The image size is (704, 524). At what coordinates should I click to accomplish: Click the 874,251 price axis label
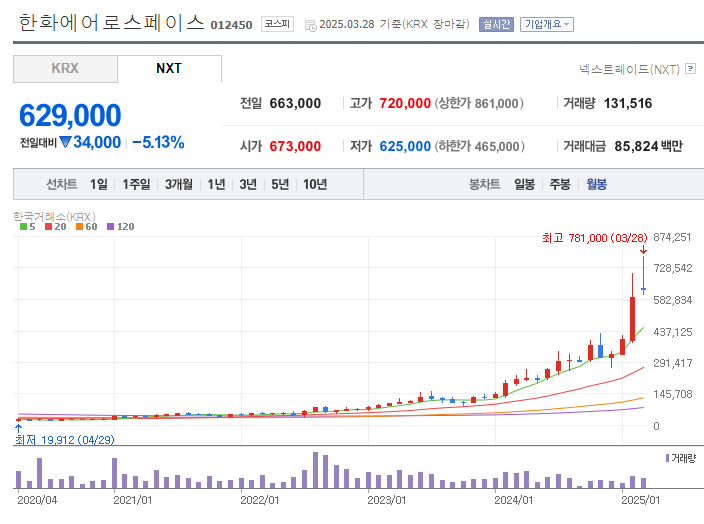pyautogui.click(x=672, y=237)
